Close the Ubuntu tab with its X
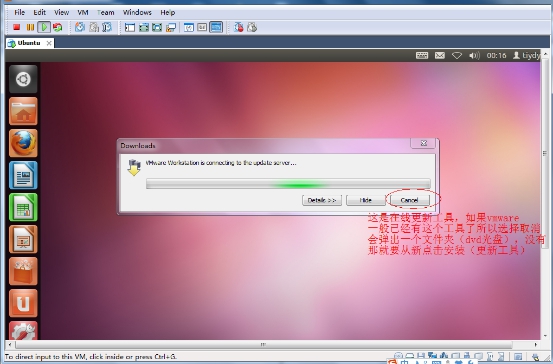The image size is (553, 364). pos(49,43)
